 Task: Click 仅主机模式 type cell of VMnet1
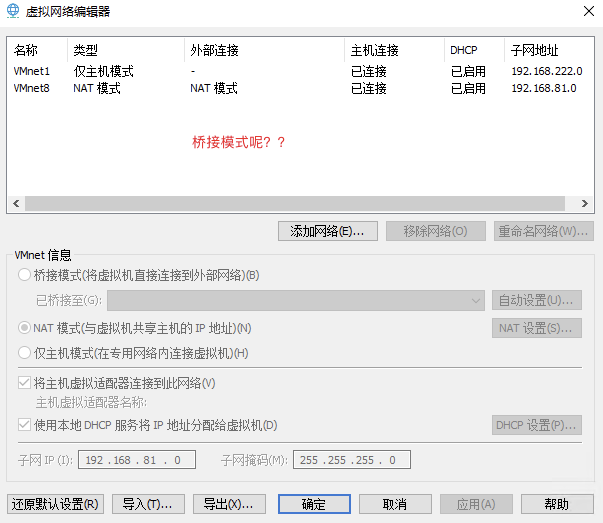(x=103, y=71)
